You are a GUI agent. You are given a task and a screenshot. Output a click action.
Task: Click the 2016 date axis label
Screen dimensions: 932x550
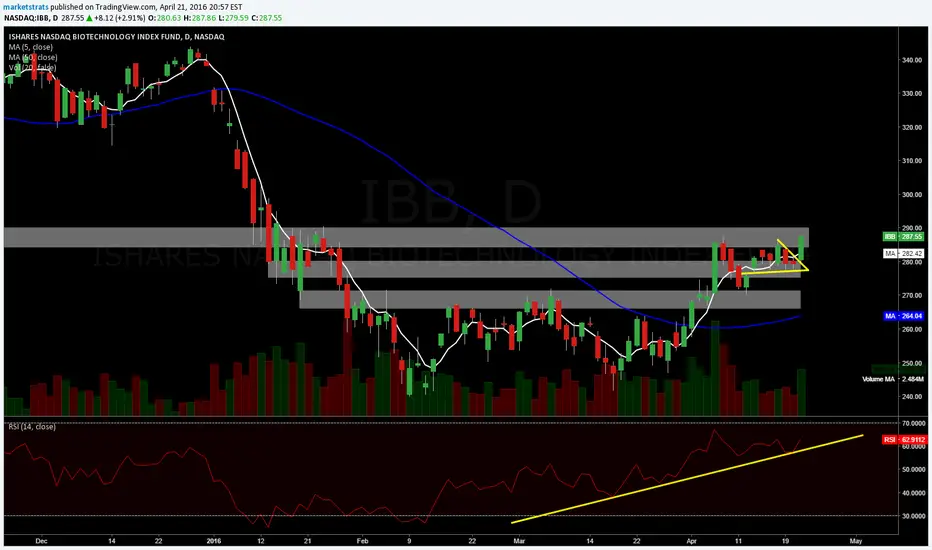pos(214,541)
